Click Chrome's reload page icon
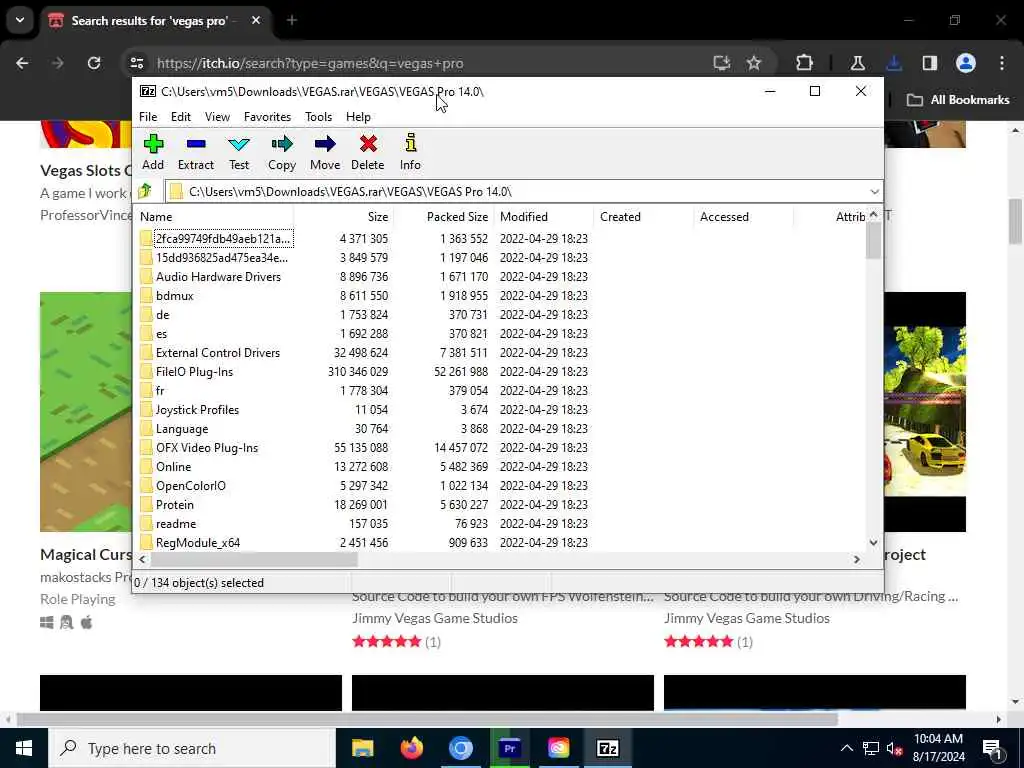Viewport: 1024px width, 768px height. point(94,63)
